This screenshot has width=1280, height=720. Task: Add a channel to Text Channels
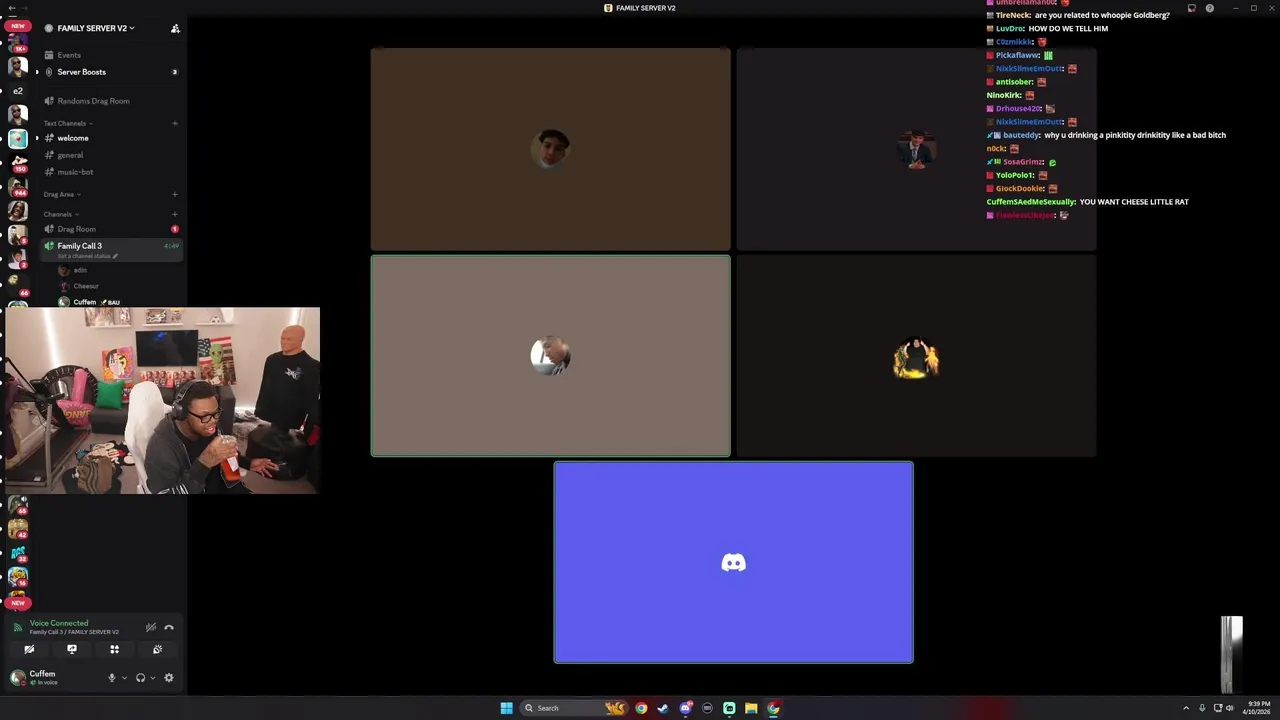coord(175,123)
